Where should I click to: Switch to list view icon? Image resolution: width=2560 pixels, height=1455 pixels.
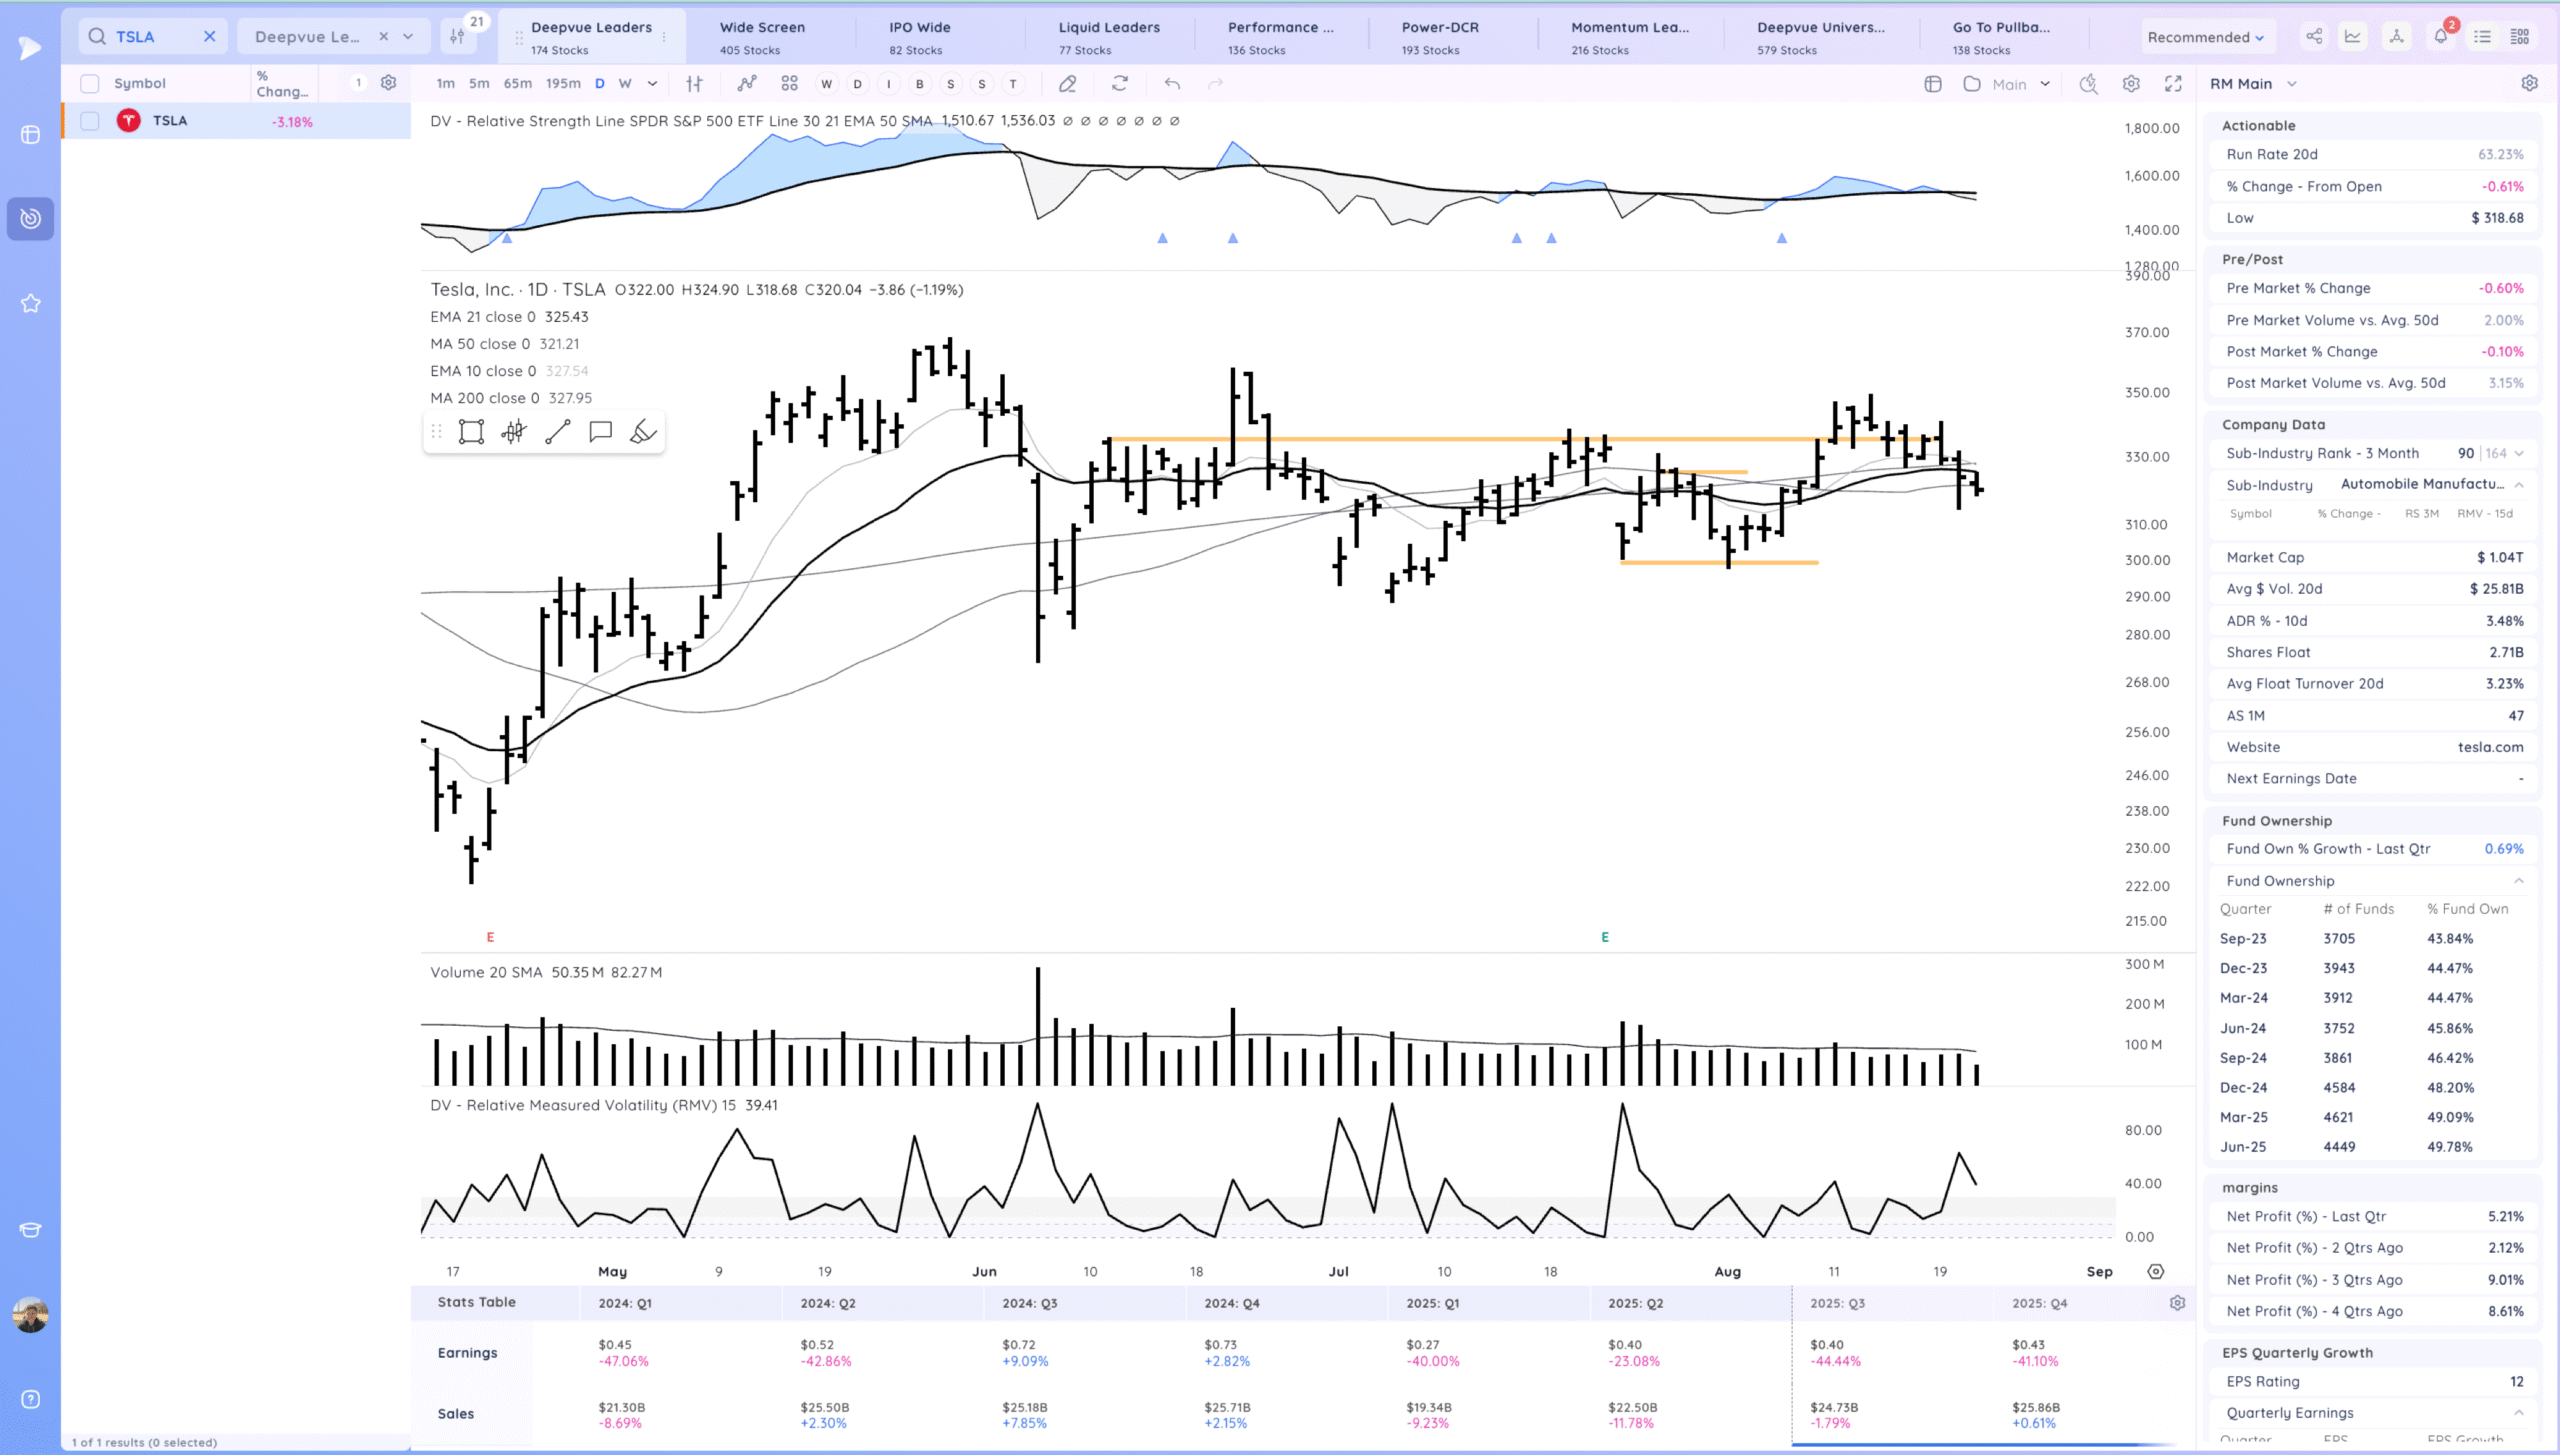click(x=2482, y=36)
